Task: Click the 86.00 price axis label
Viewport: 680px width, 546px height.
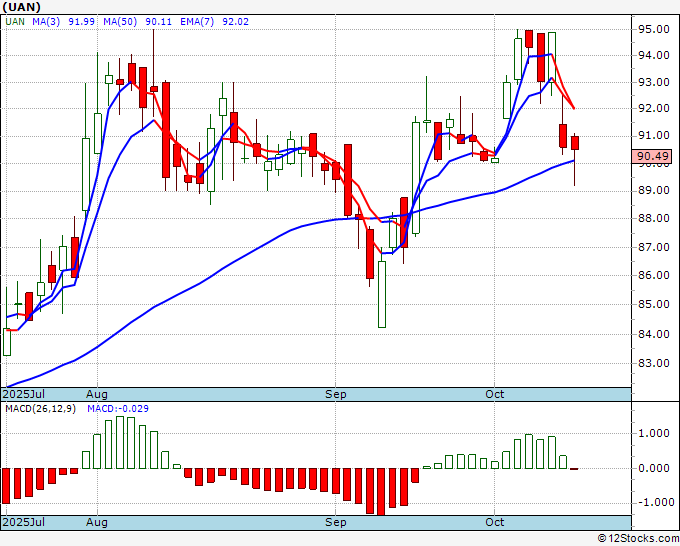Action: [654, 275]
